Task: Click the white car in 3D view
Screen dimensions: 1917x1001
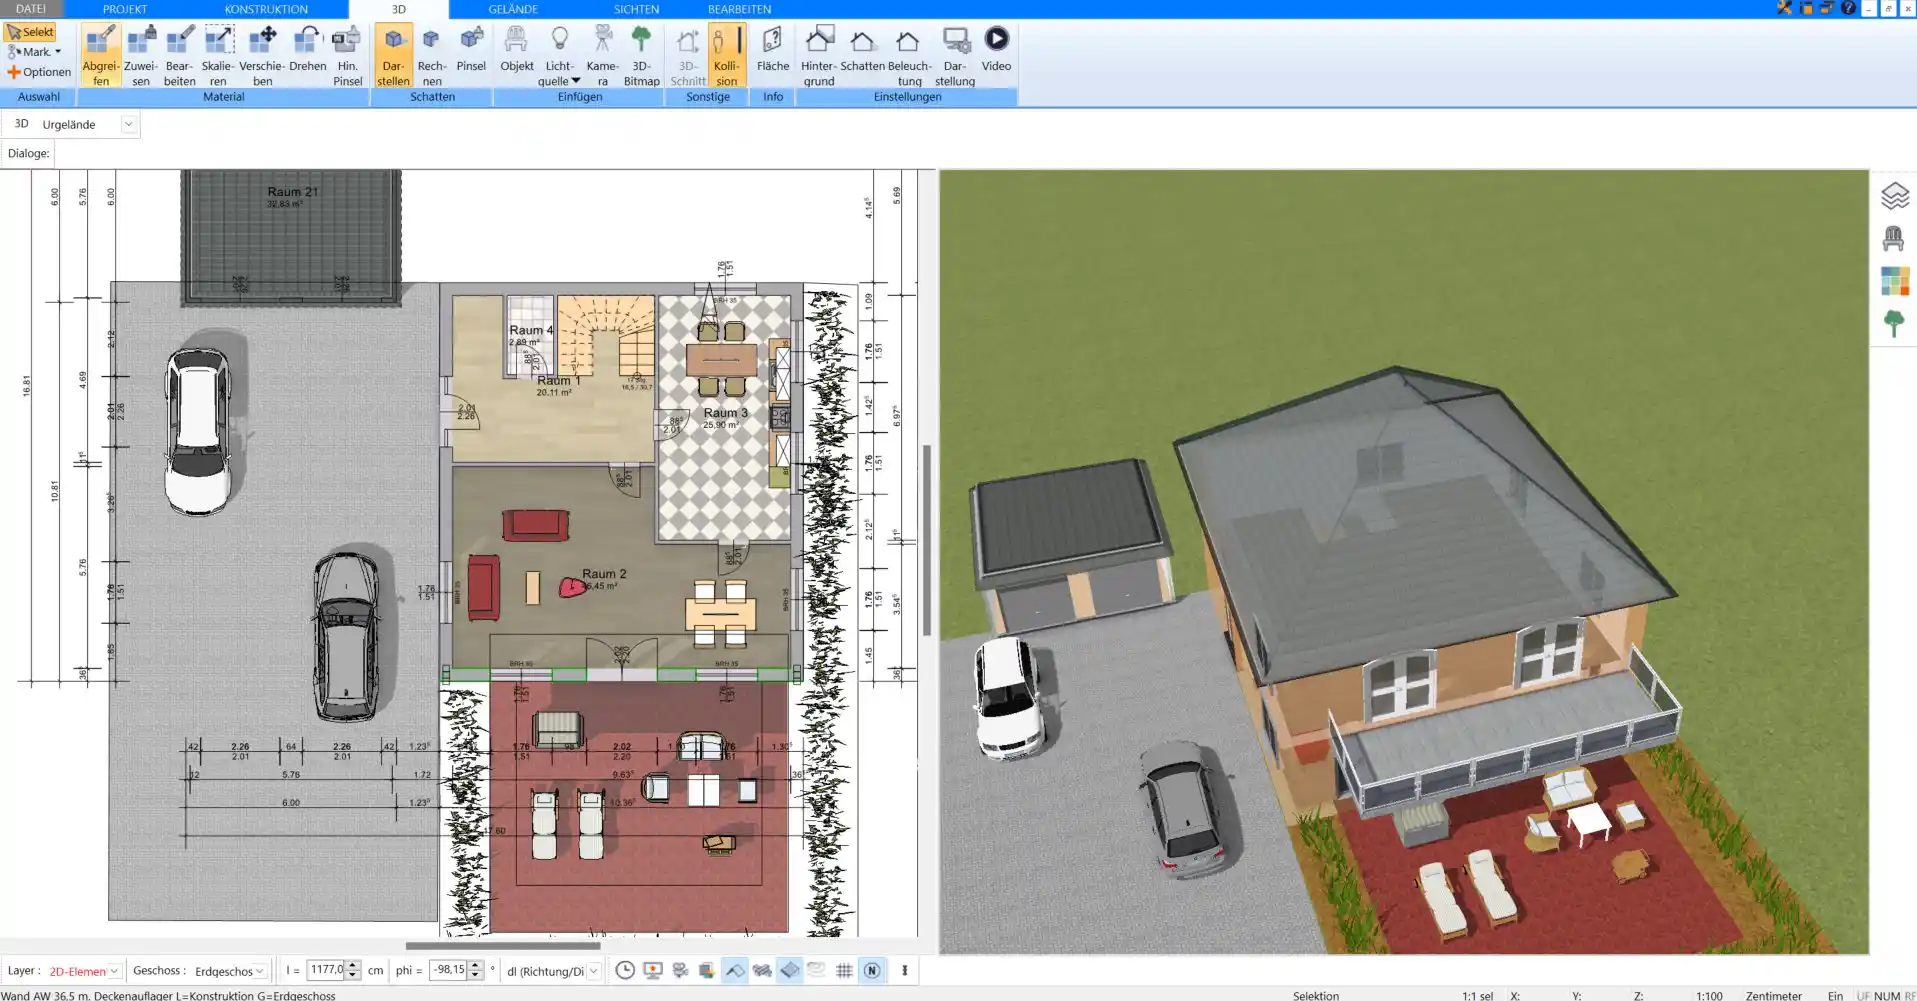Action: 1010,696
